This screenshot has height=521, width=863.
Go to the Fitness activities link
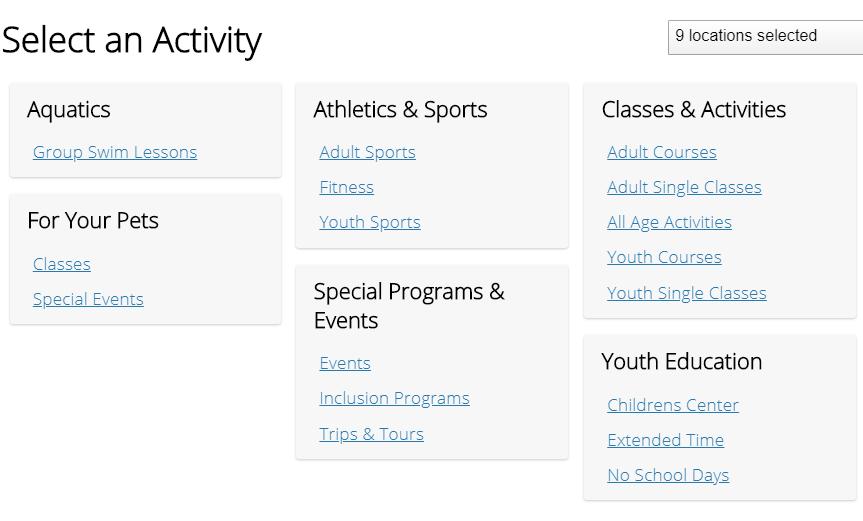347,187
